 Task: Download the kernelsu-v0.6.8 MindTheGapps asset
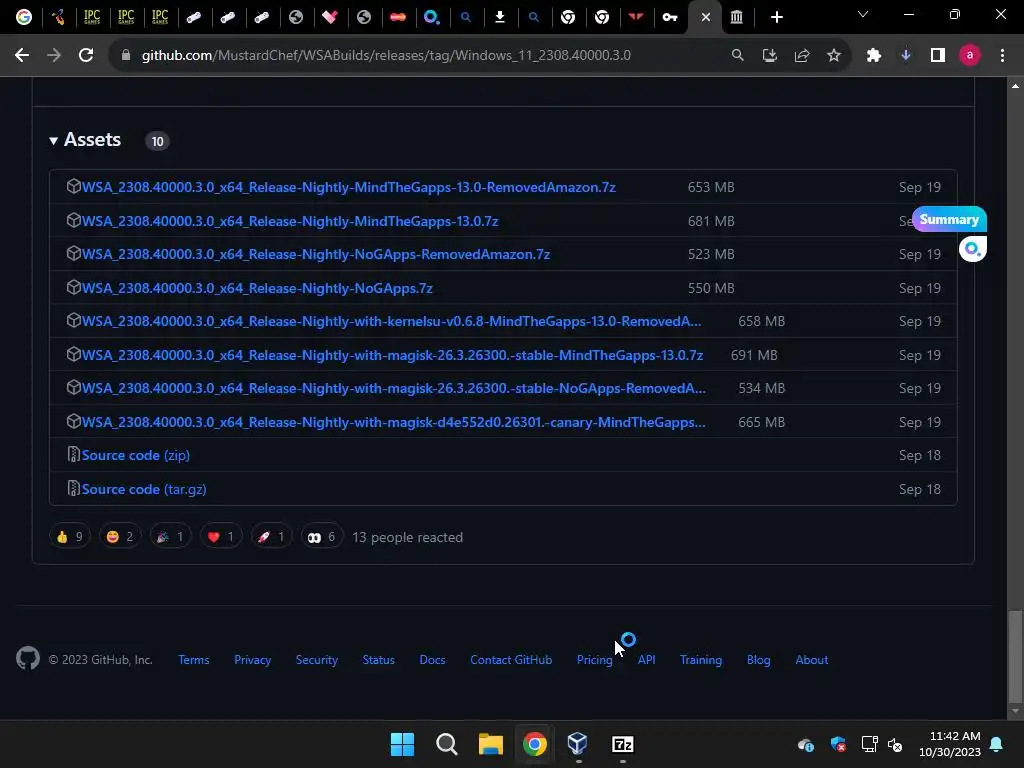391,321
